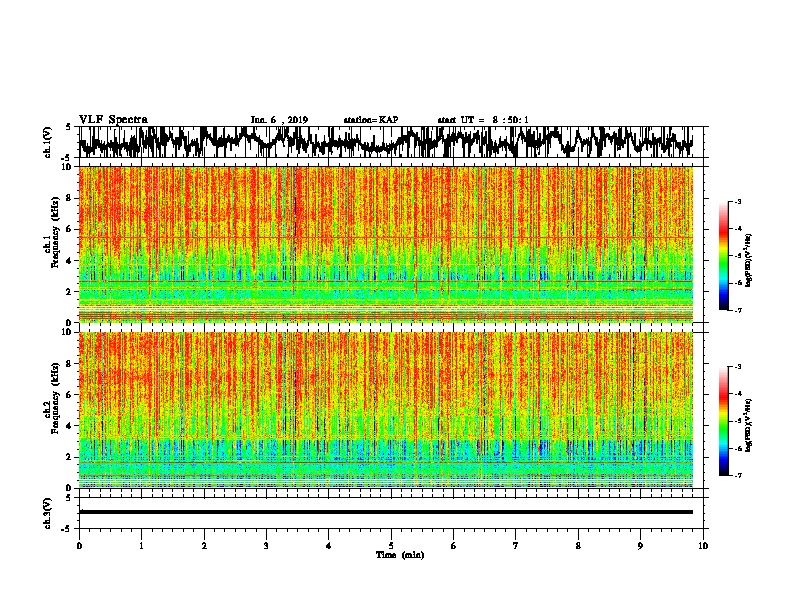Viewport: 792px width, 612px height.
Task: Click the 8 kHz tick on ch.2 frequency axis
Action: click(69, 364)
